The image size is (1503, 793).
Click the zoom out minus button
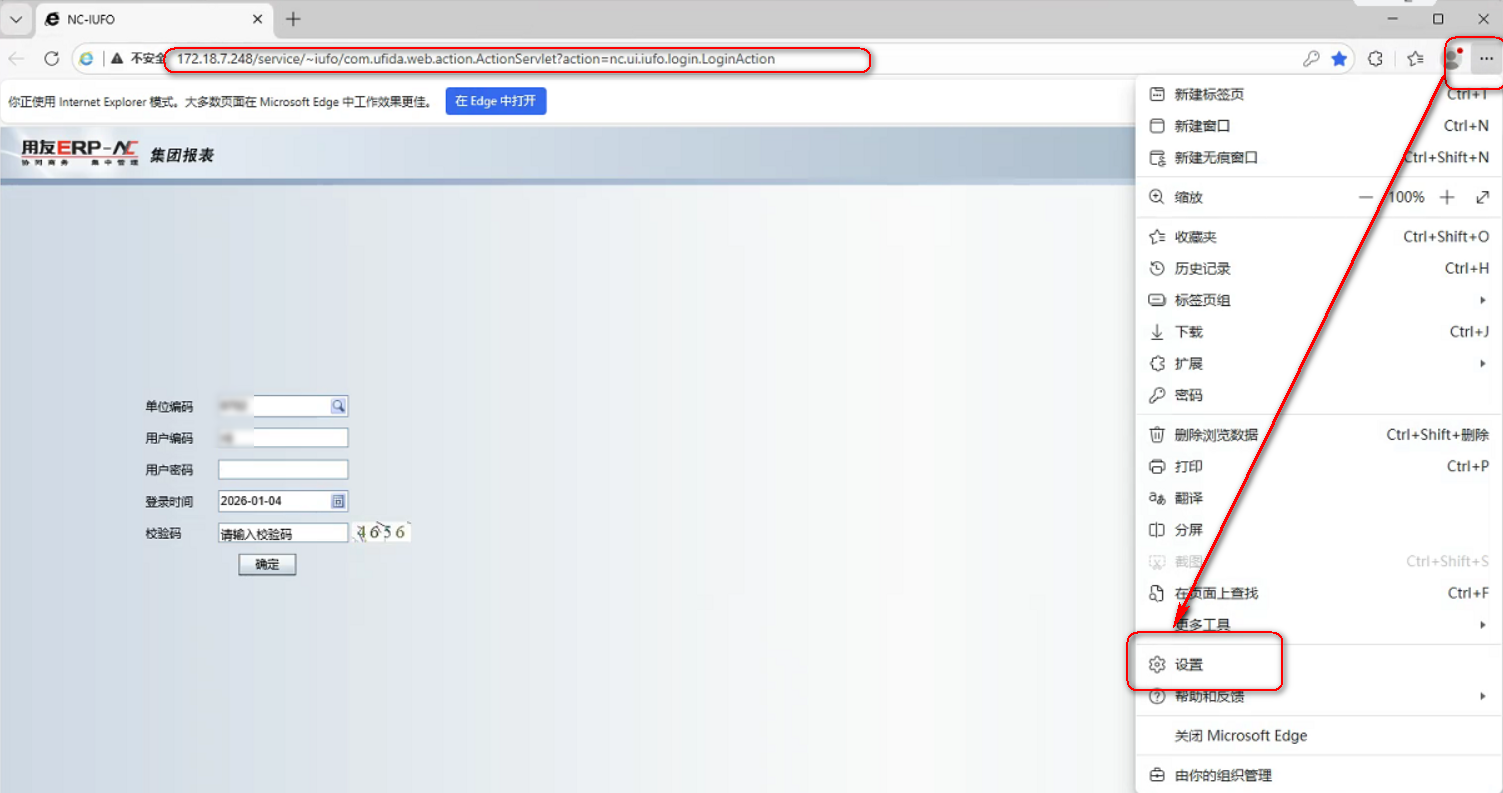(x=1366, y=198)
